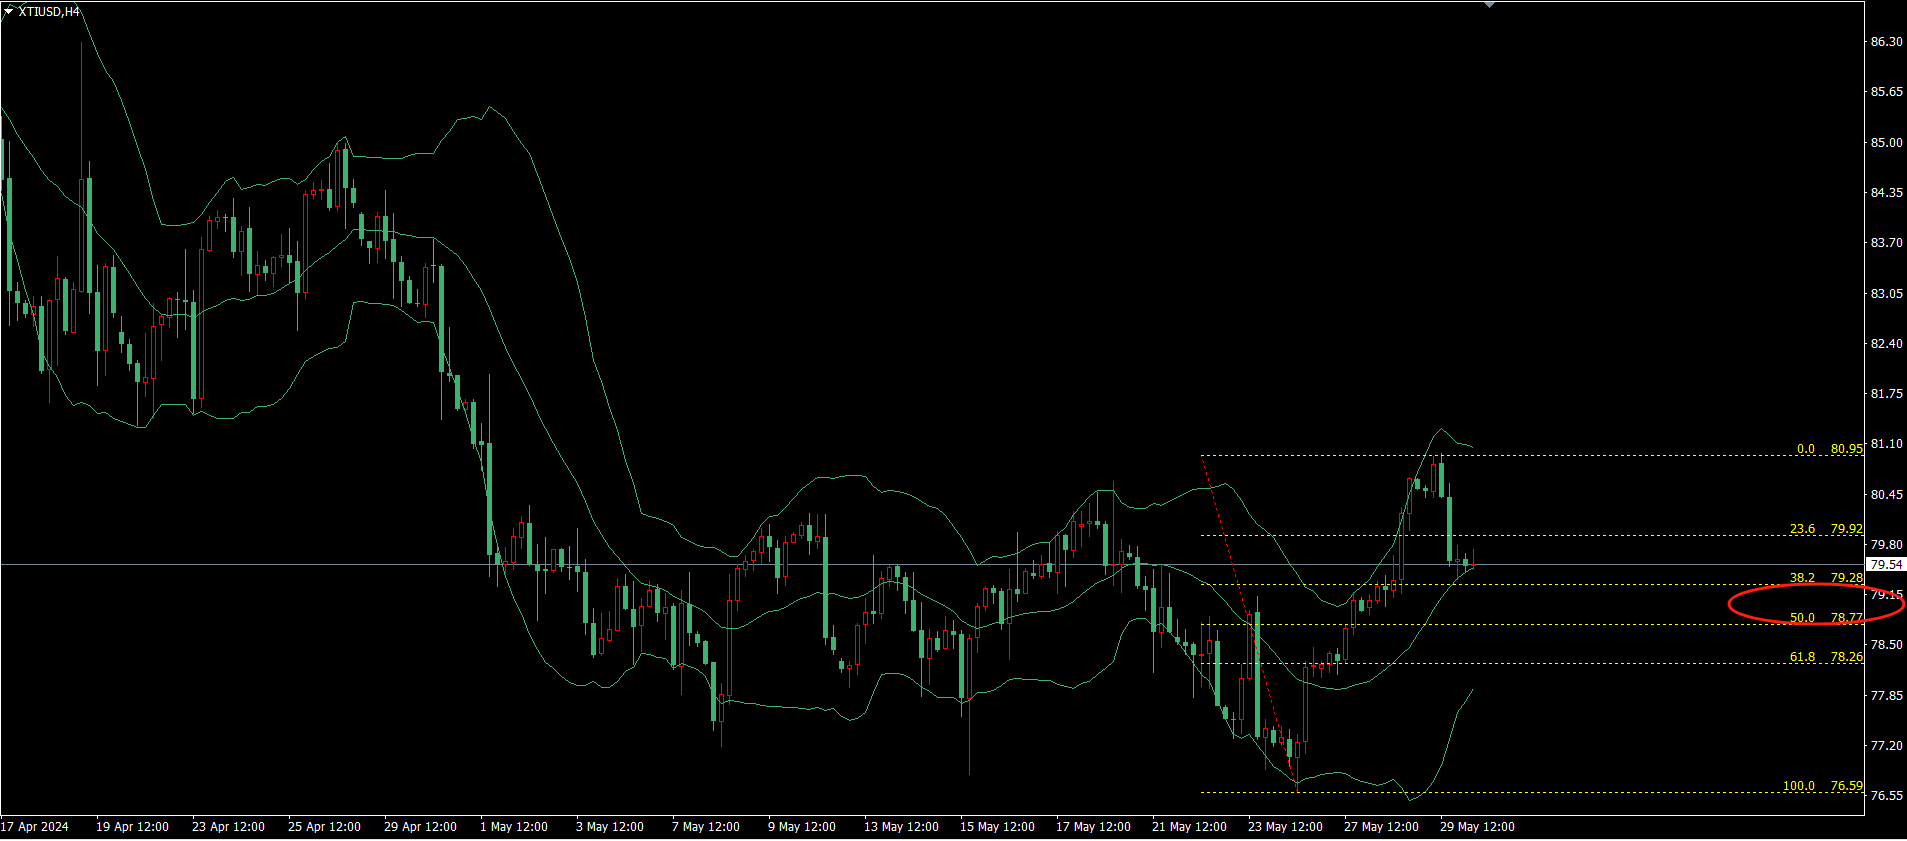Click the 1 May 12:00 time label
This screenshot has height=841, width=1907.
(514, 827)
